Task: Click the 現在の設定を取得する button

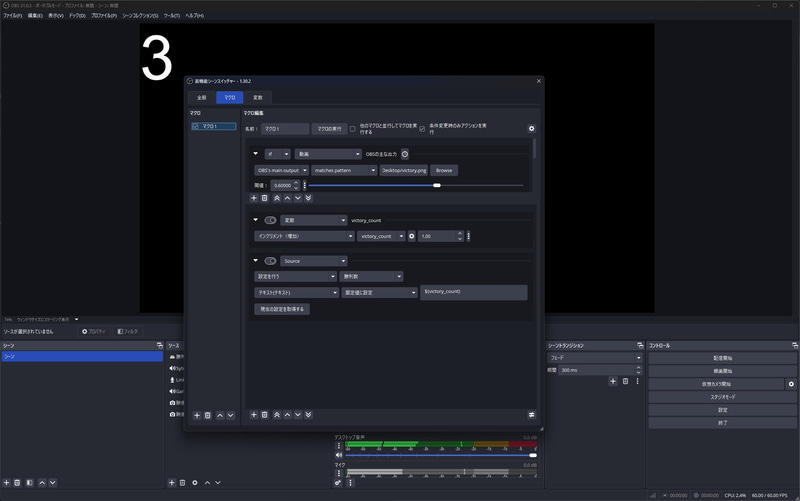Action: point(282,309)
